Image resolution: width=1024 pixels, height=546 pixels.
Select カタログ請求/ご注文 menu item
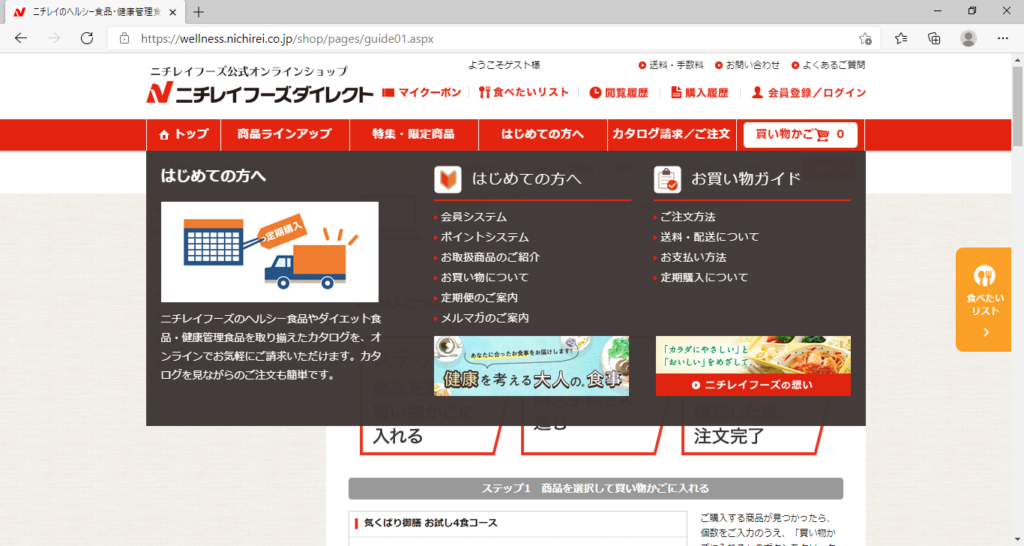click(670, 134)
